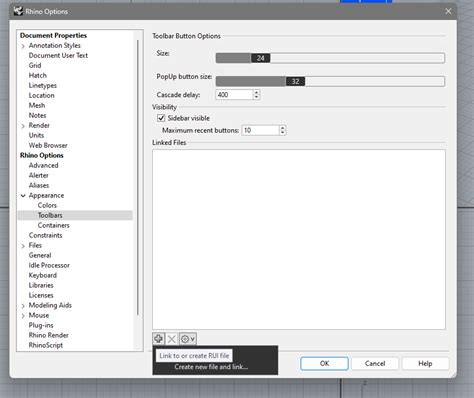Decrease Maximum recent buttons value

click(282, 133)
